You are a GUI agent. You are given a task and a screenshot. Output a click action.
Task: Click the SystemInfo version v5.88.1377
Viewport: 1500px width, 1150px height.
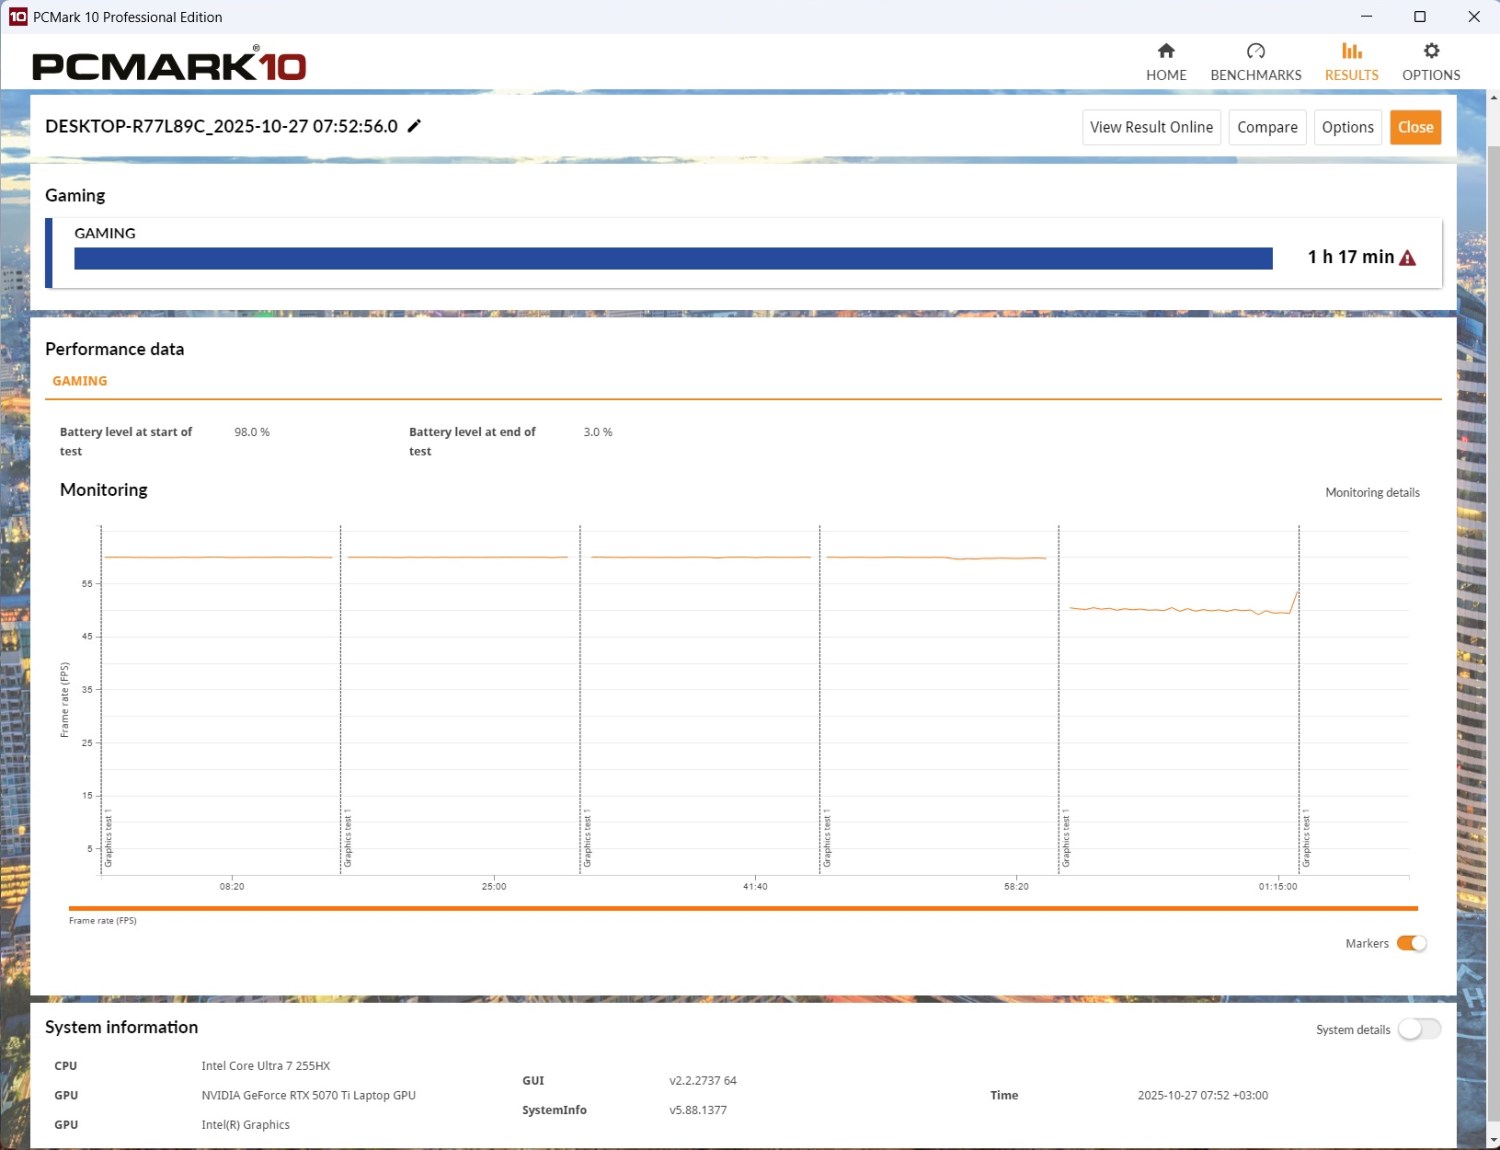coord(698,1110)
